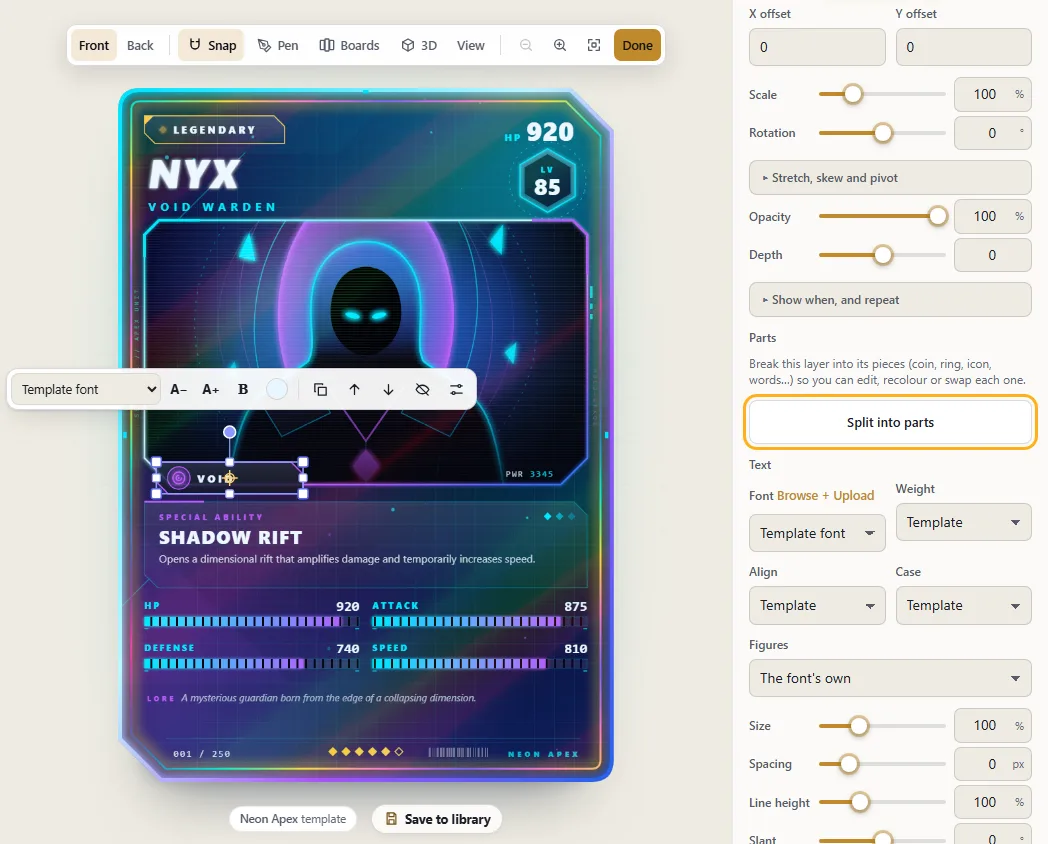Click the Opacity slider handle
Screen dimensions: 1048x844
pyautogui.click(x=938, y=217)
